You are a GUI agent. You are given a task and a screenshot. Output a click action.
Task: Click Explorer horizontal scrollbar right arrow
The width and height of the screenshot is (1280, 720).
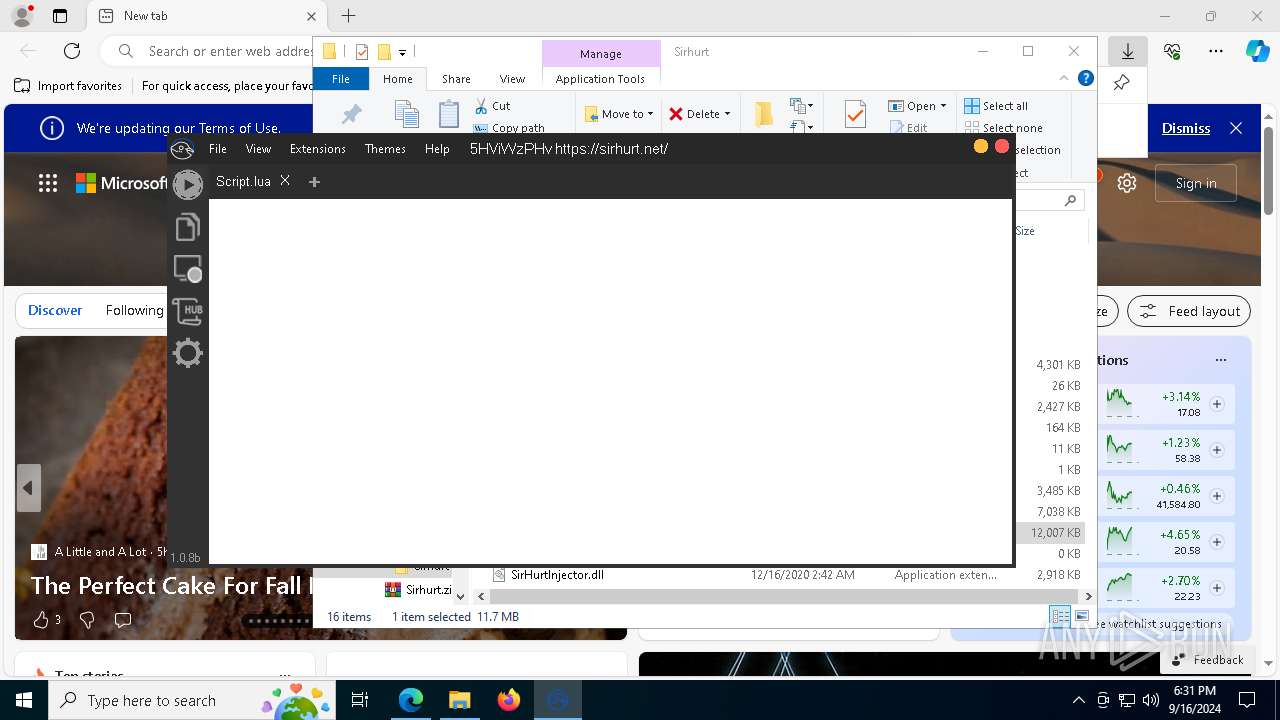1088,596
